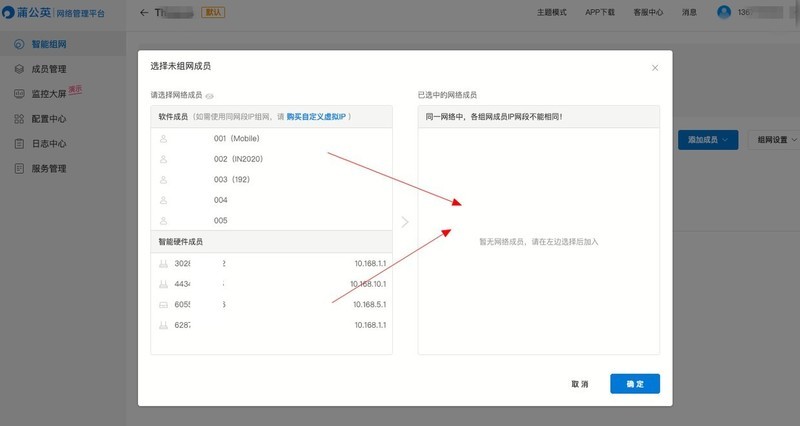Screen dimensions: 800x426
Task: Open 客服中心 from the top bar
Action: tap(648, 12)
